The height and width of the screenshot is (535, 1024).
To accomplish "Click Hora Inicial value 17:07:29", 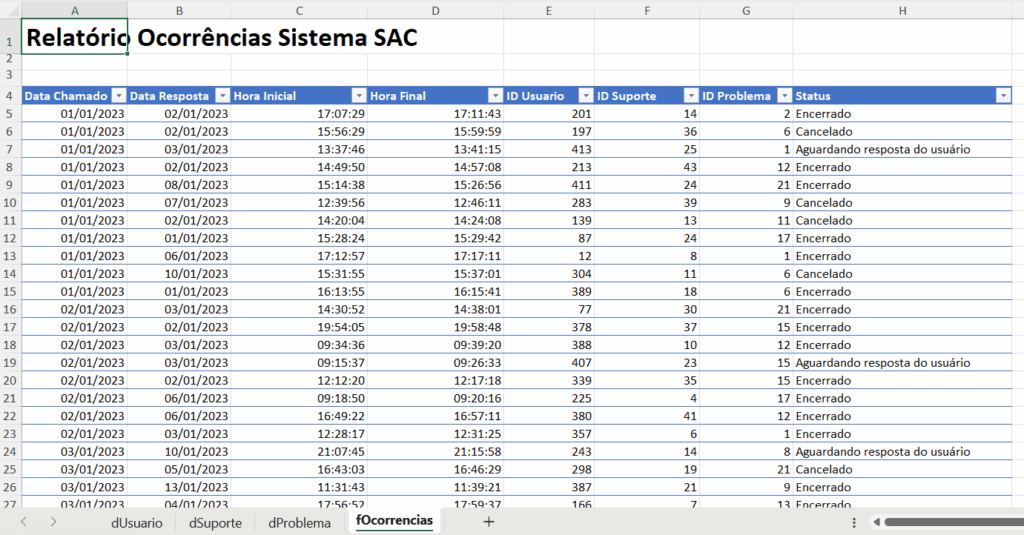I will (341, 114).
